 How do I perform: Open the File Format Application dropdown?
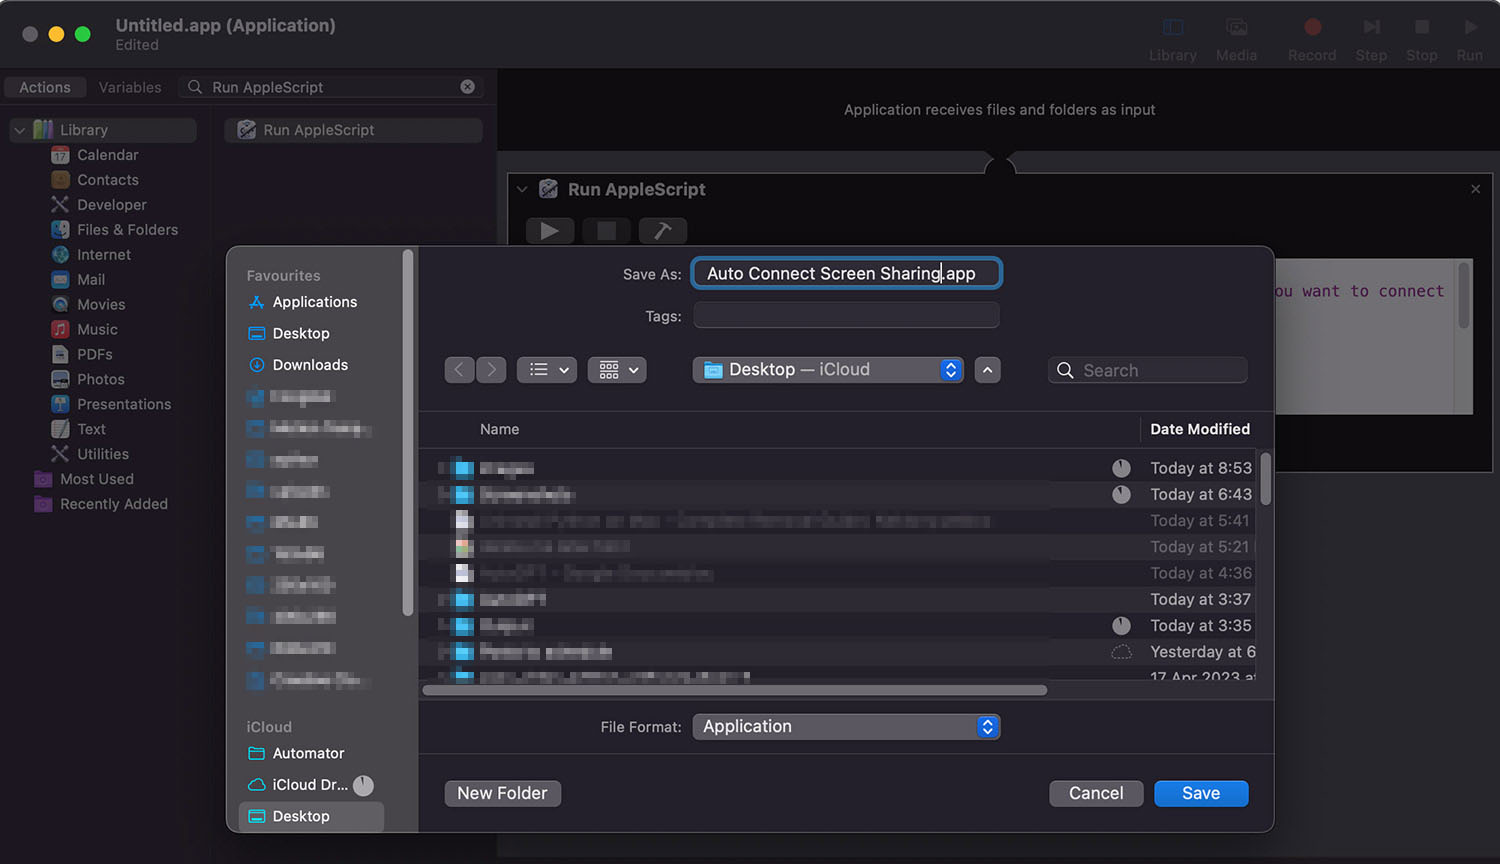tap(846, 727)
